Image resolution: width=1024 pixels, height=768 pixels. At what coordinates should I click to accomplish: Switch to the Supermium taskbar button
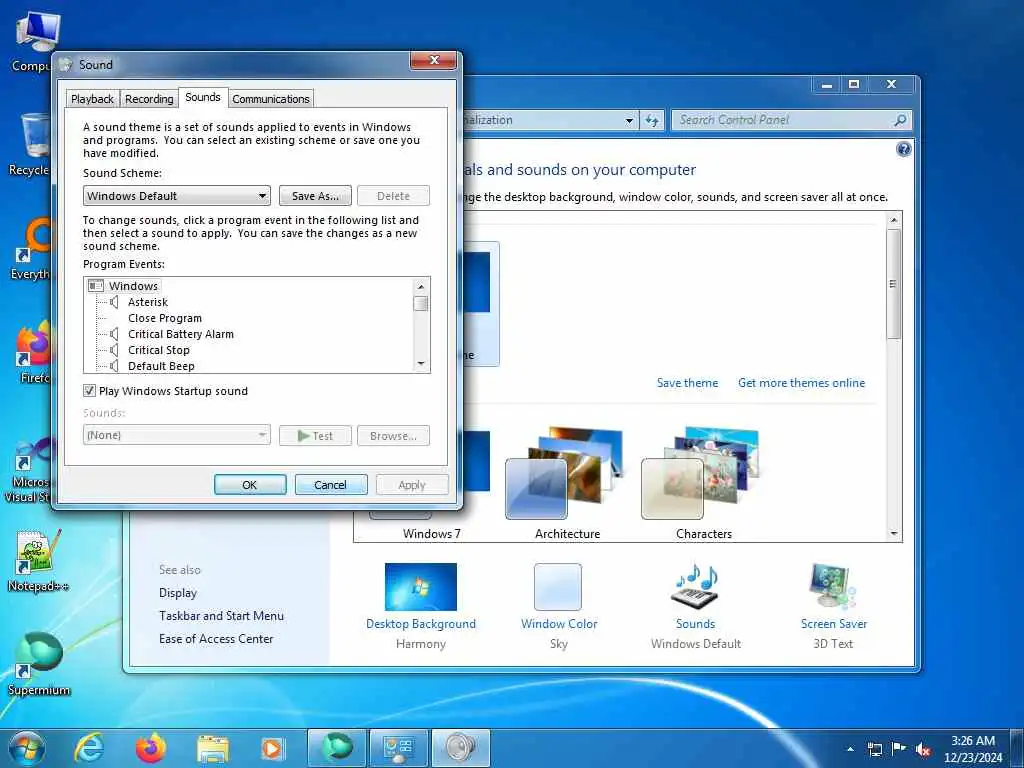337,748
